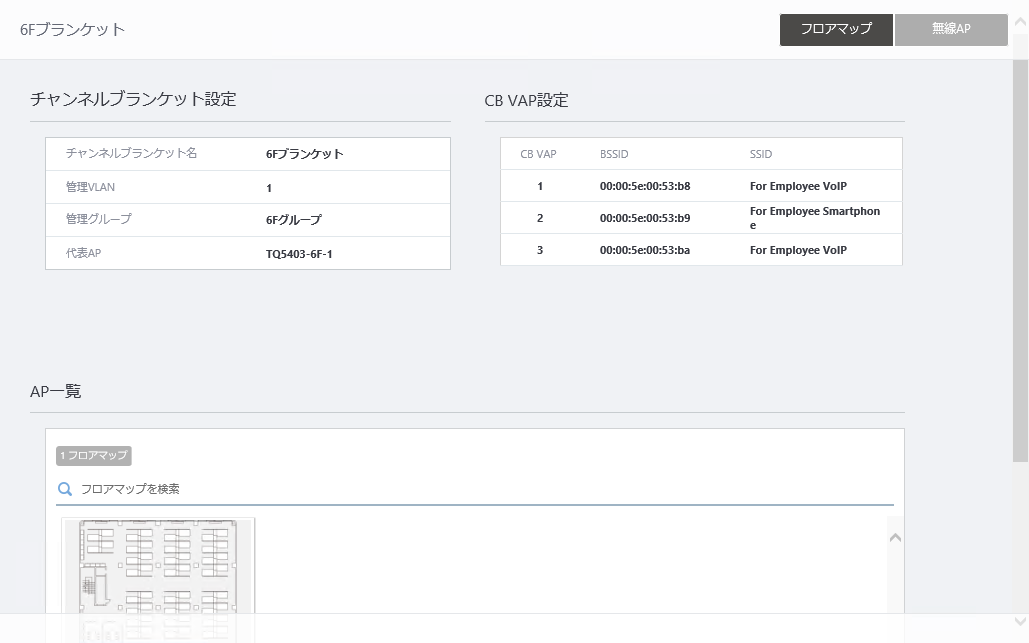Click CB VAP number 2

(x=540, y=218)
